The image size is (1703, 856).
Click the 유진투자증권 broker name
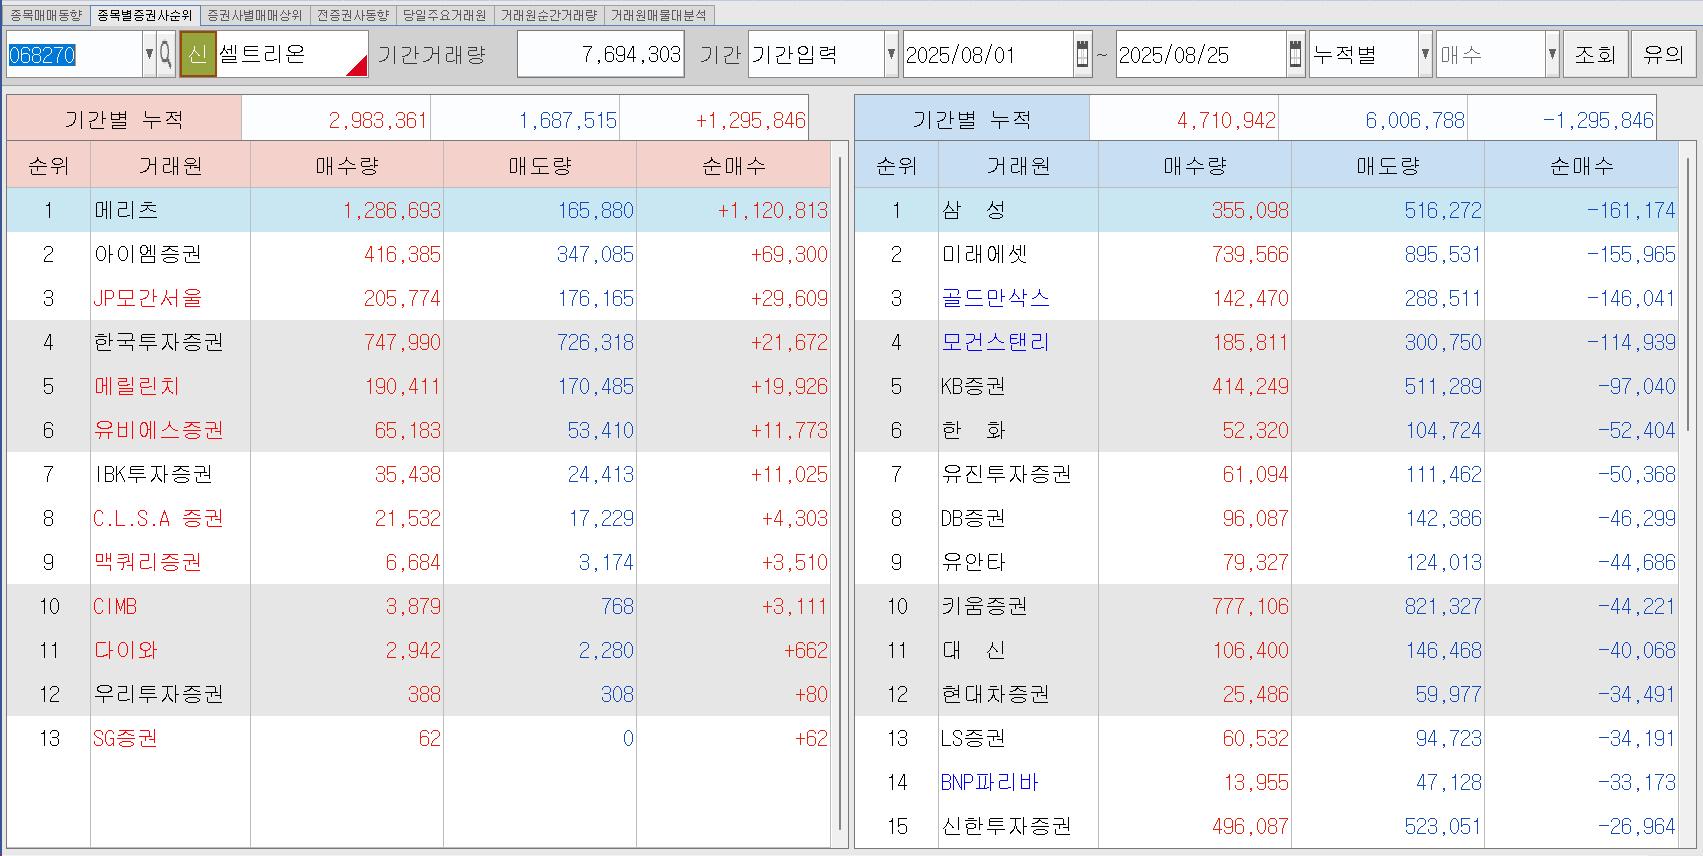click(x=1007, y=474)
